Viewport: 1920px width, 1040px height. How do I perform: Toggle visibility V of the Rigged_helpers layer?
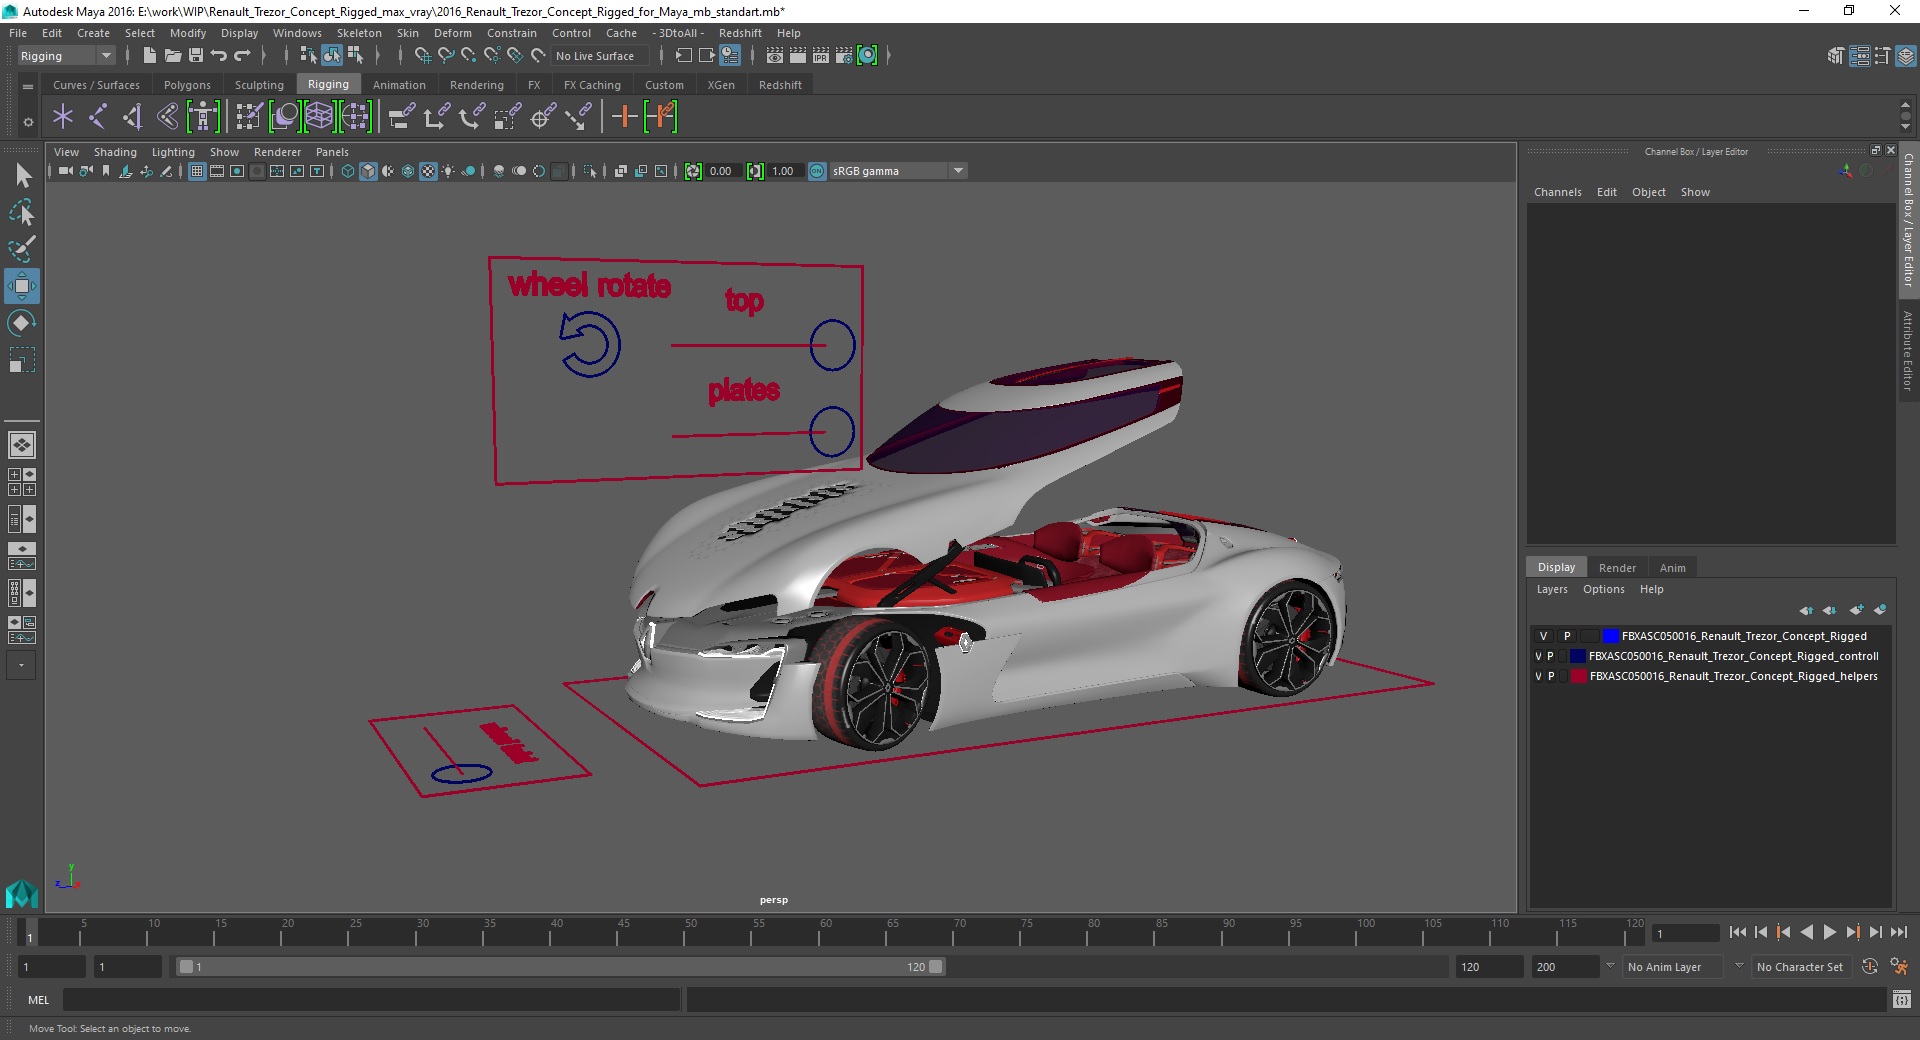pos(1539,676)
